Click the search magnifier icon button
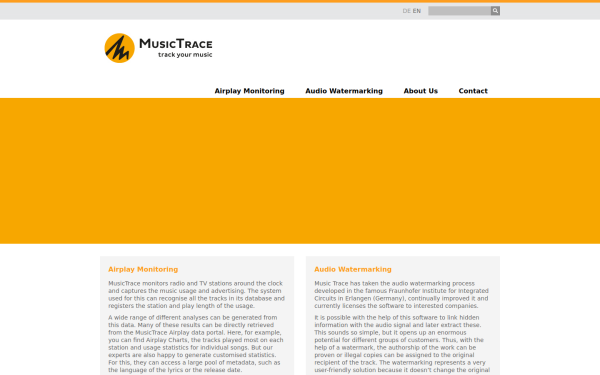 495,11
